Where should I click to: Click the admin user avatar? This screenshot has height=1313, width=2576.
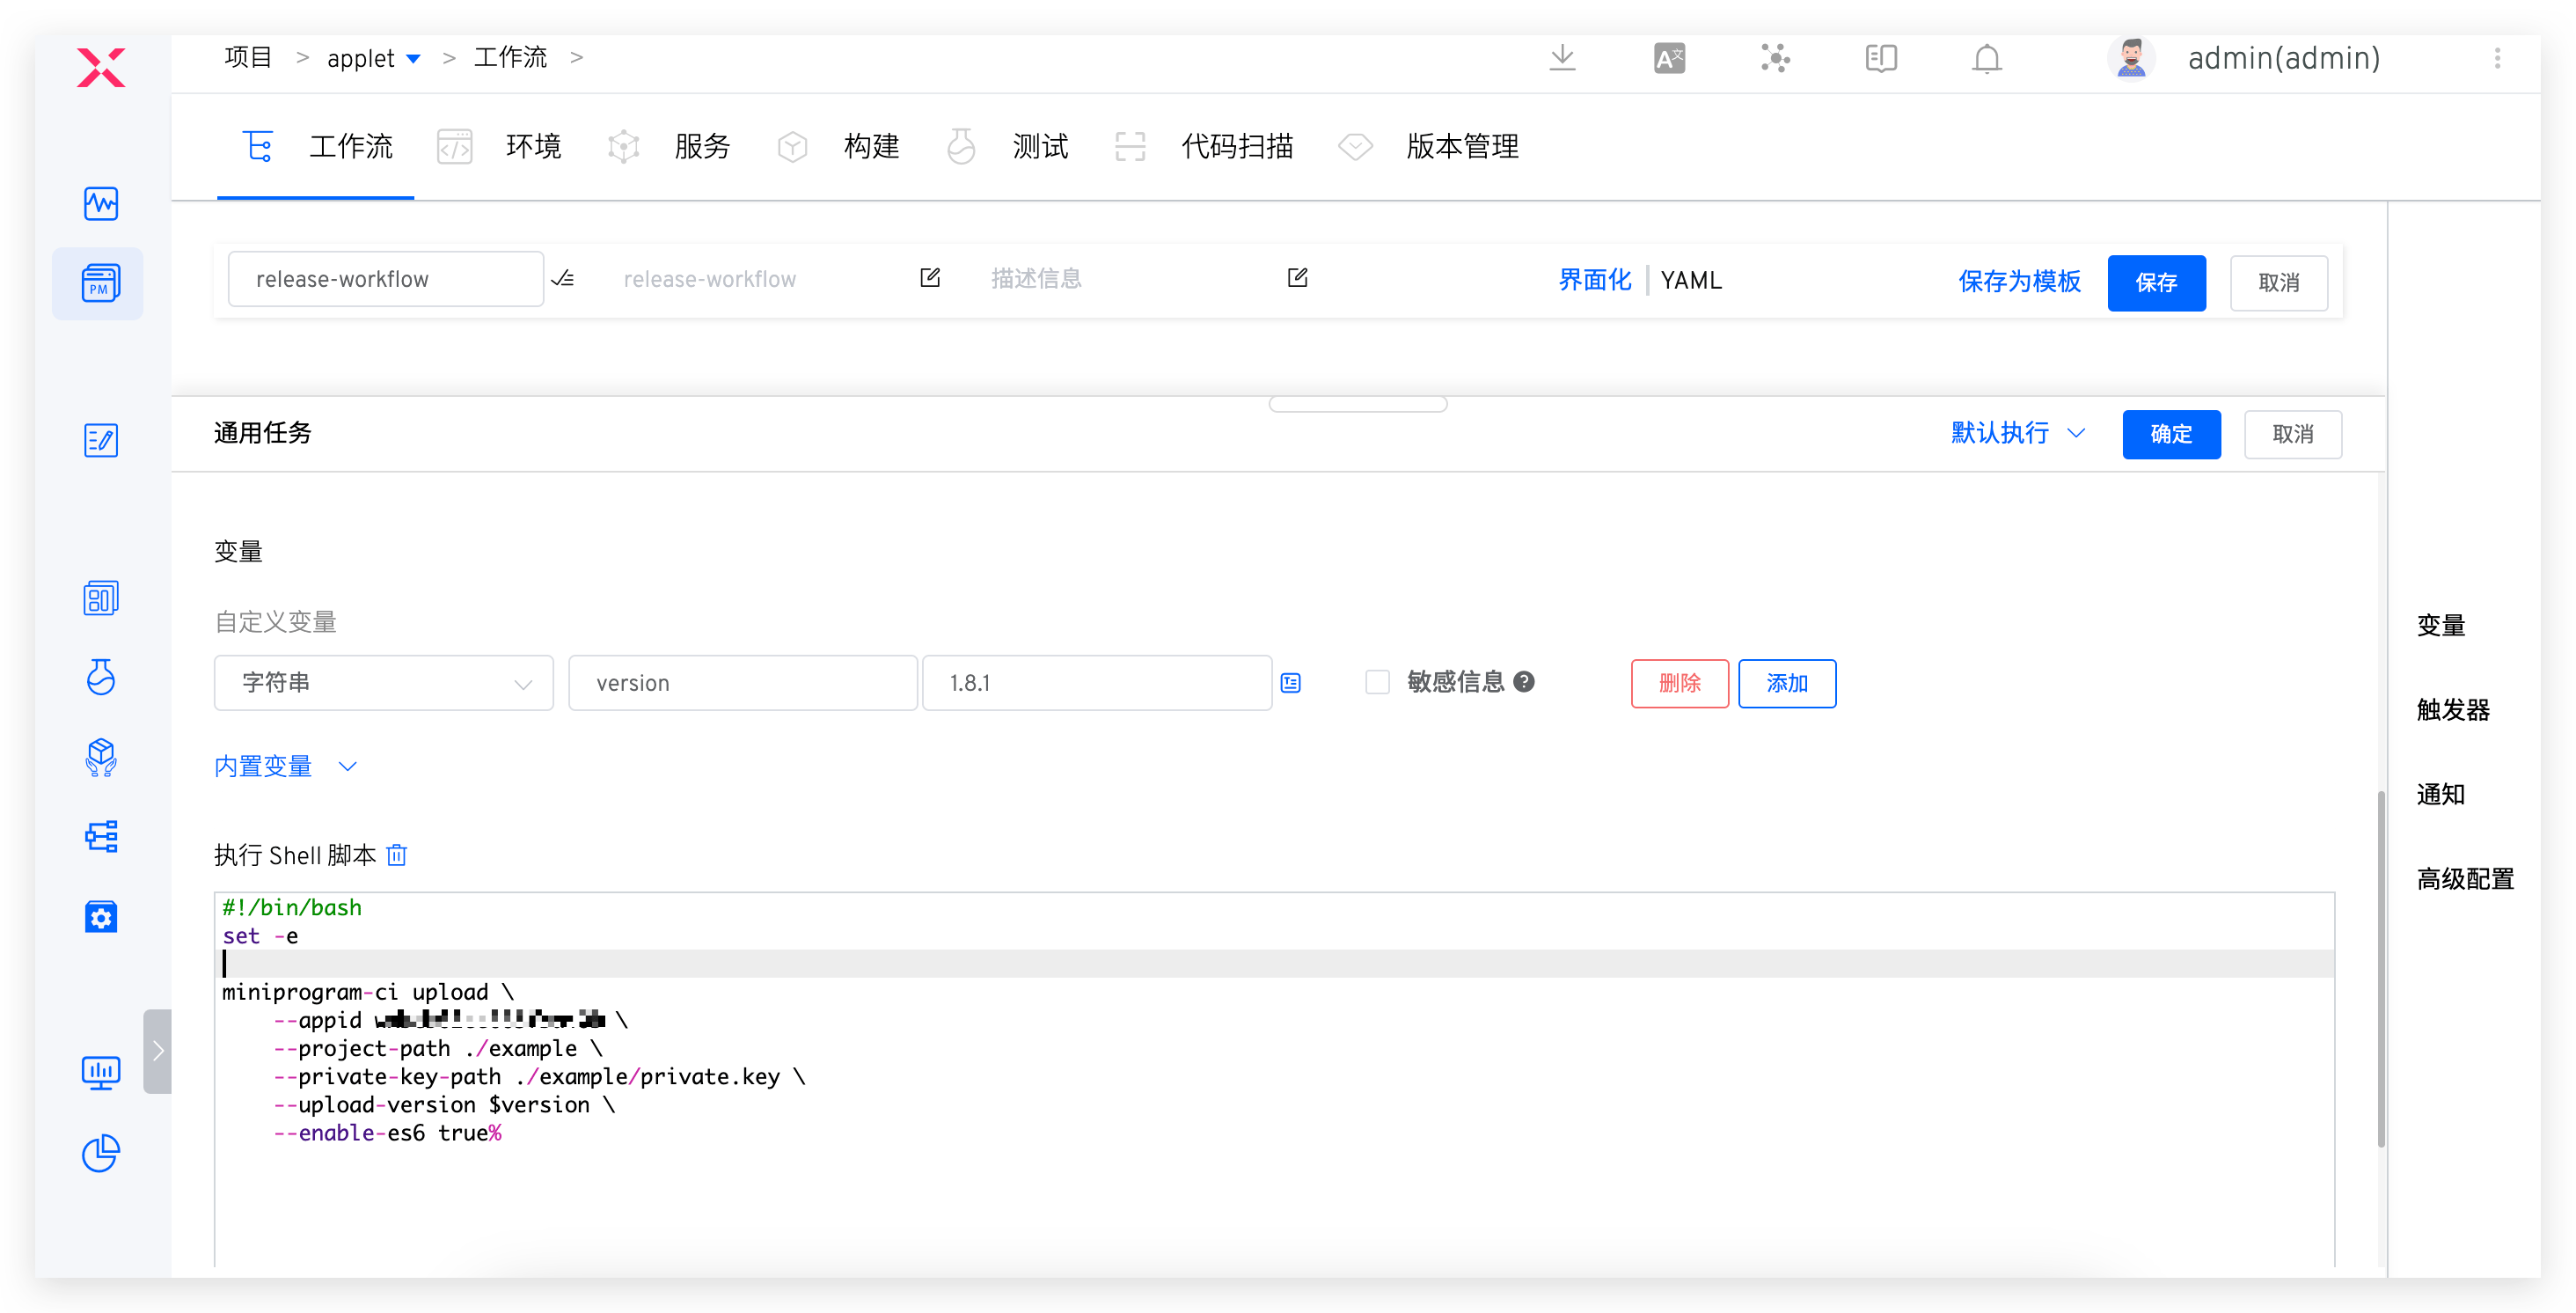(2131, 58)
